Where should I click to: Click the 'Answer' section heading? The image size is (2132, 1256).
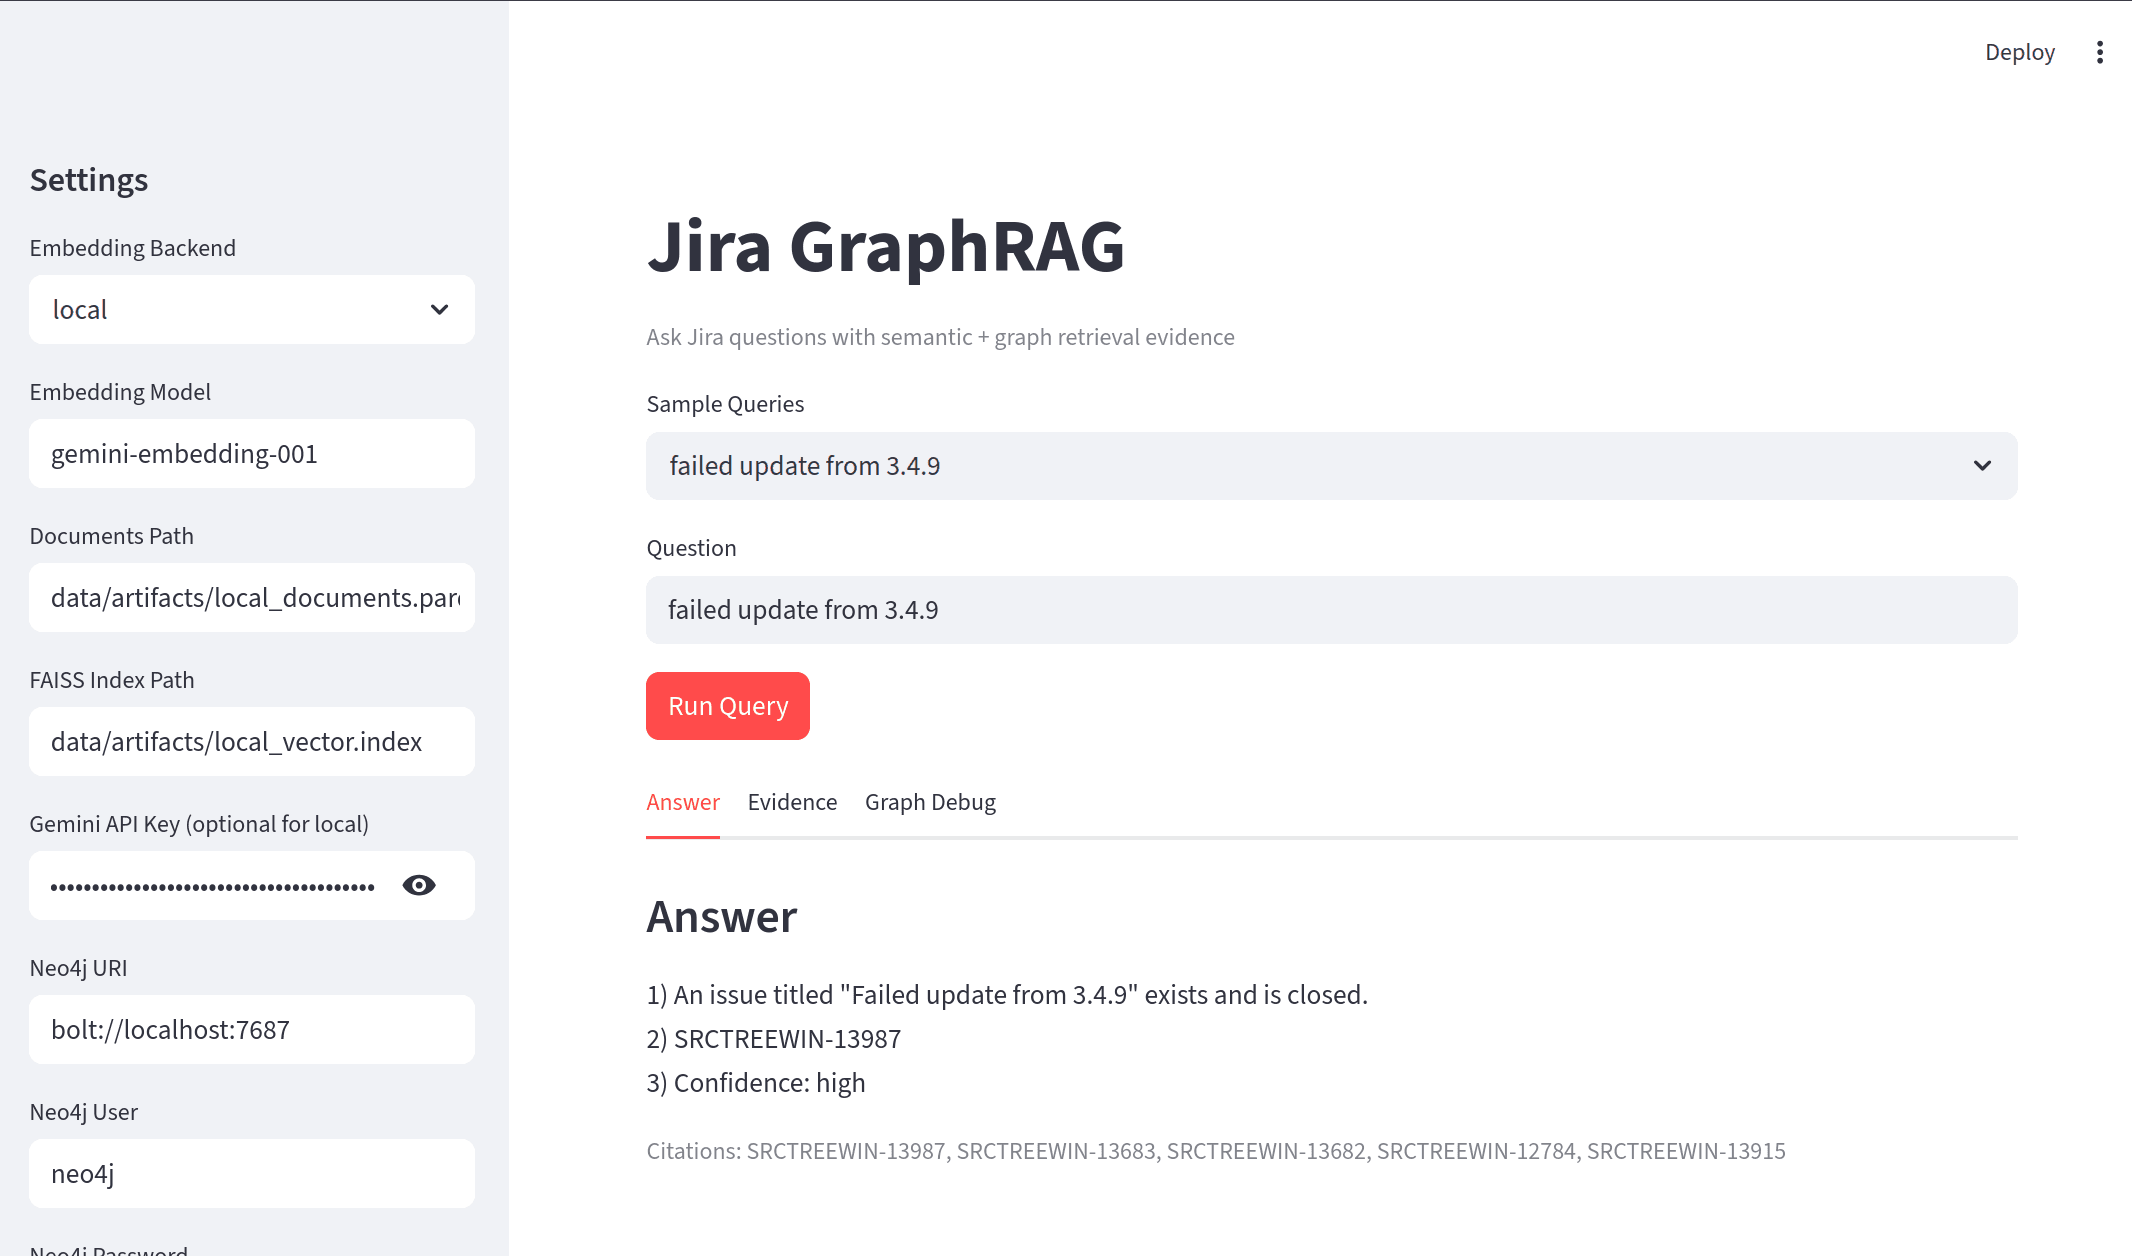(722, 917)
